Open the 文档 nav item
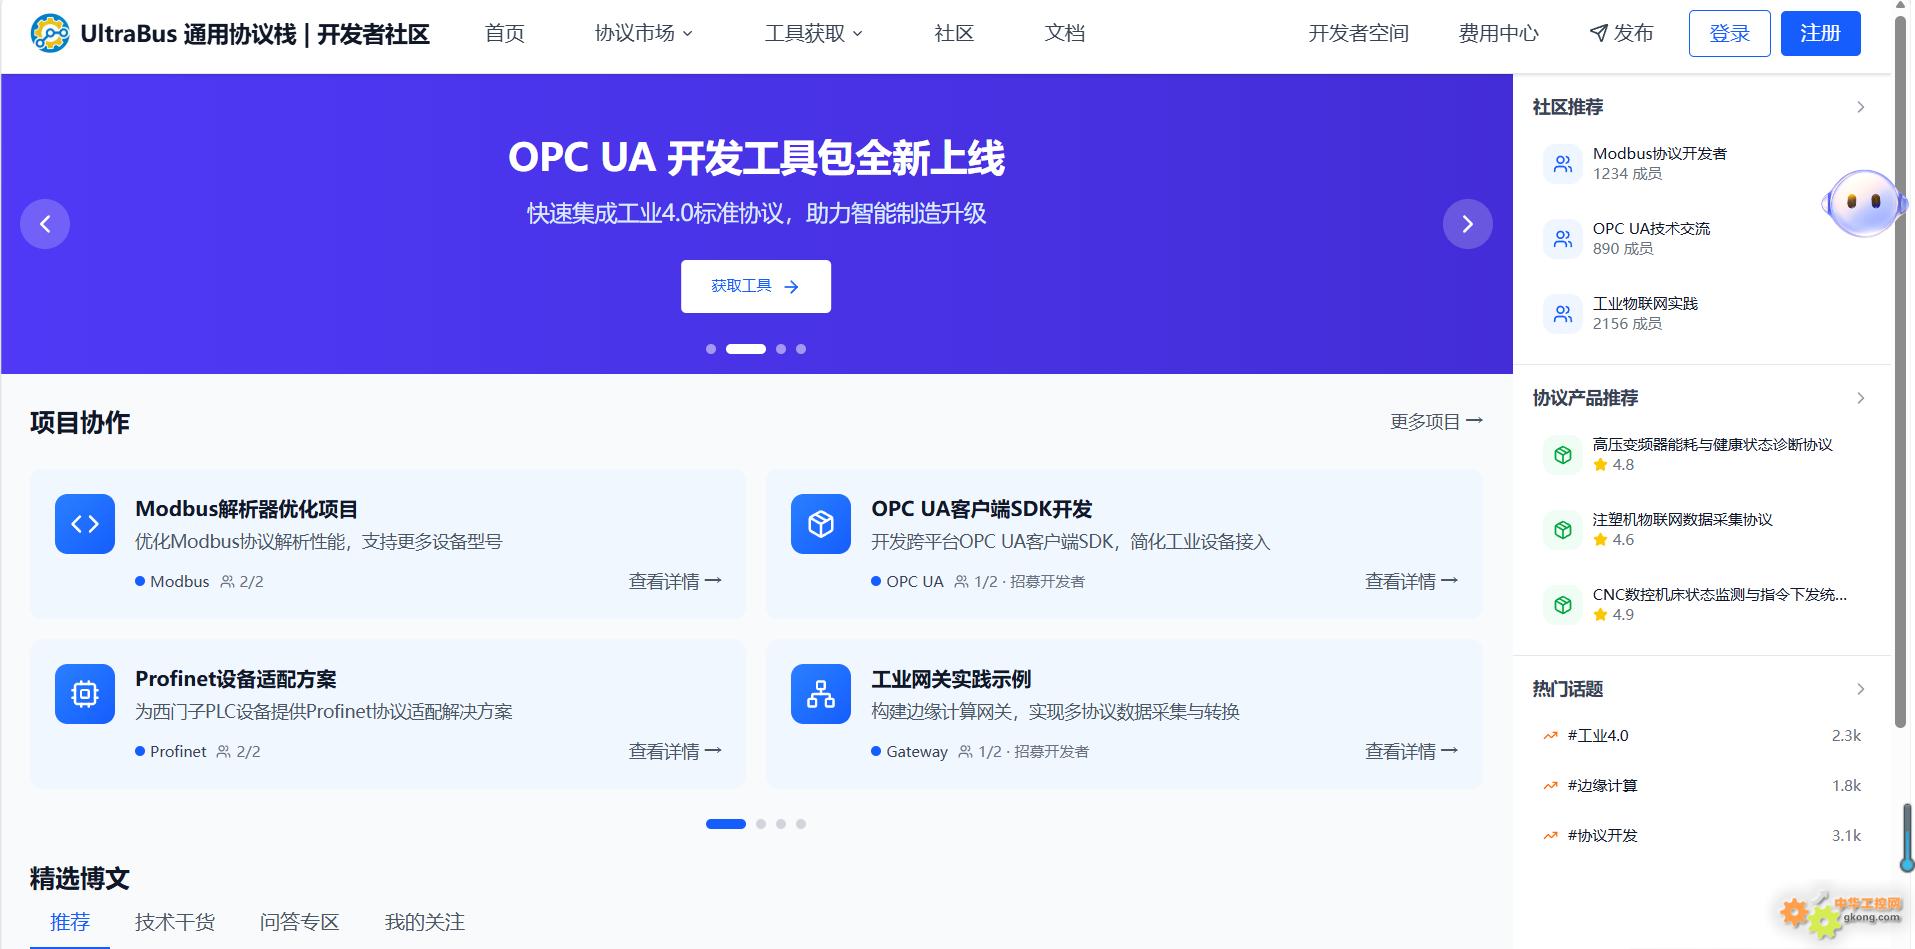The image size is (1915, 949). coord(1065,34)
